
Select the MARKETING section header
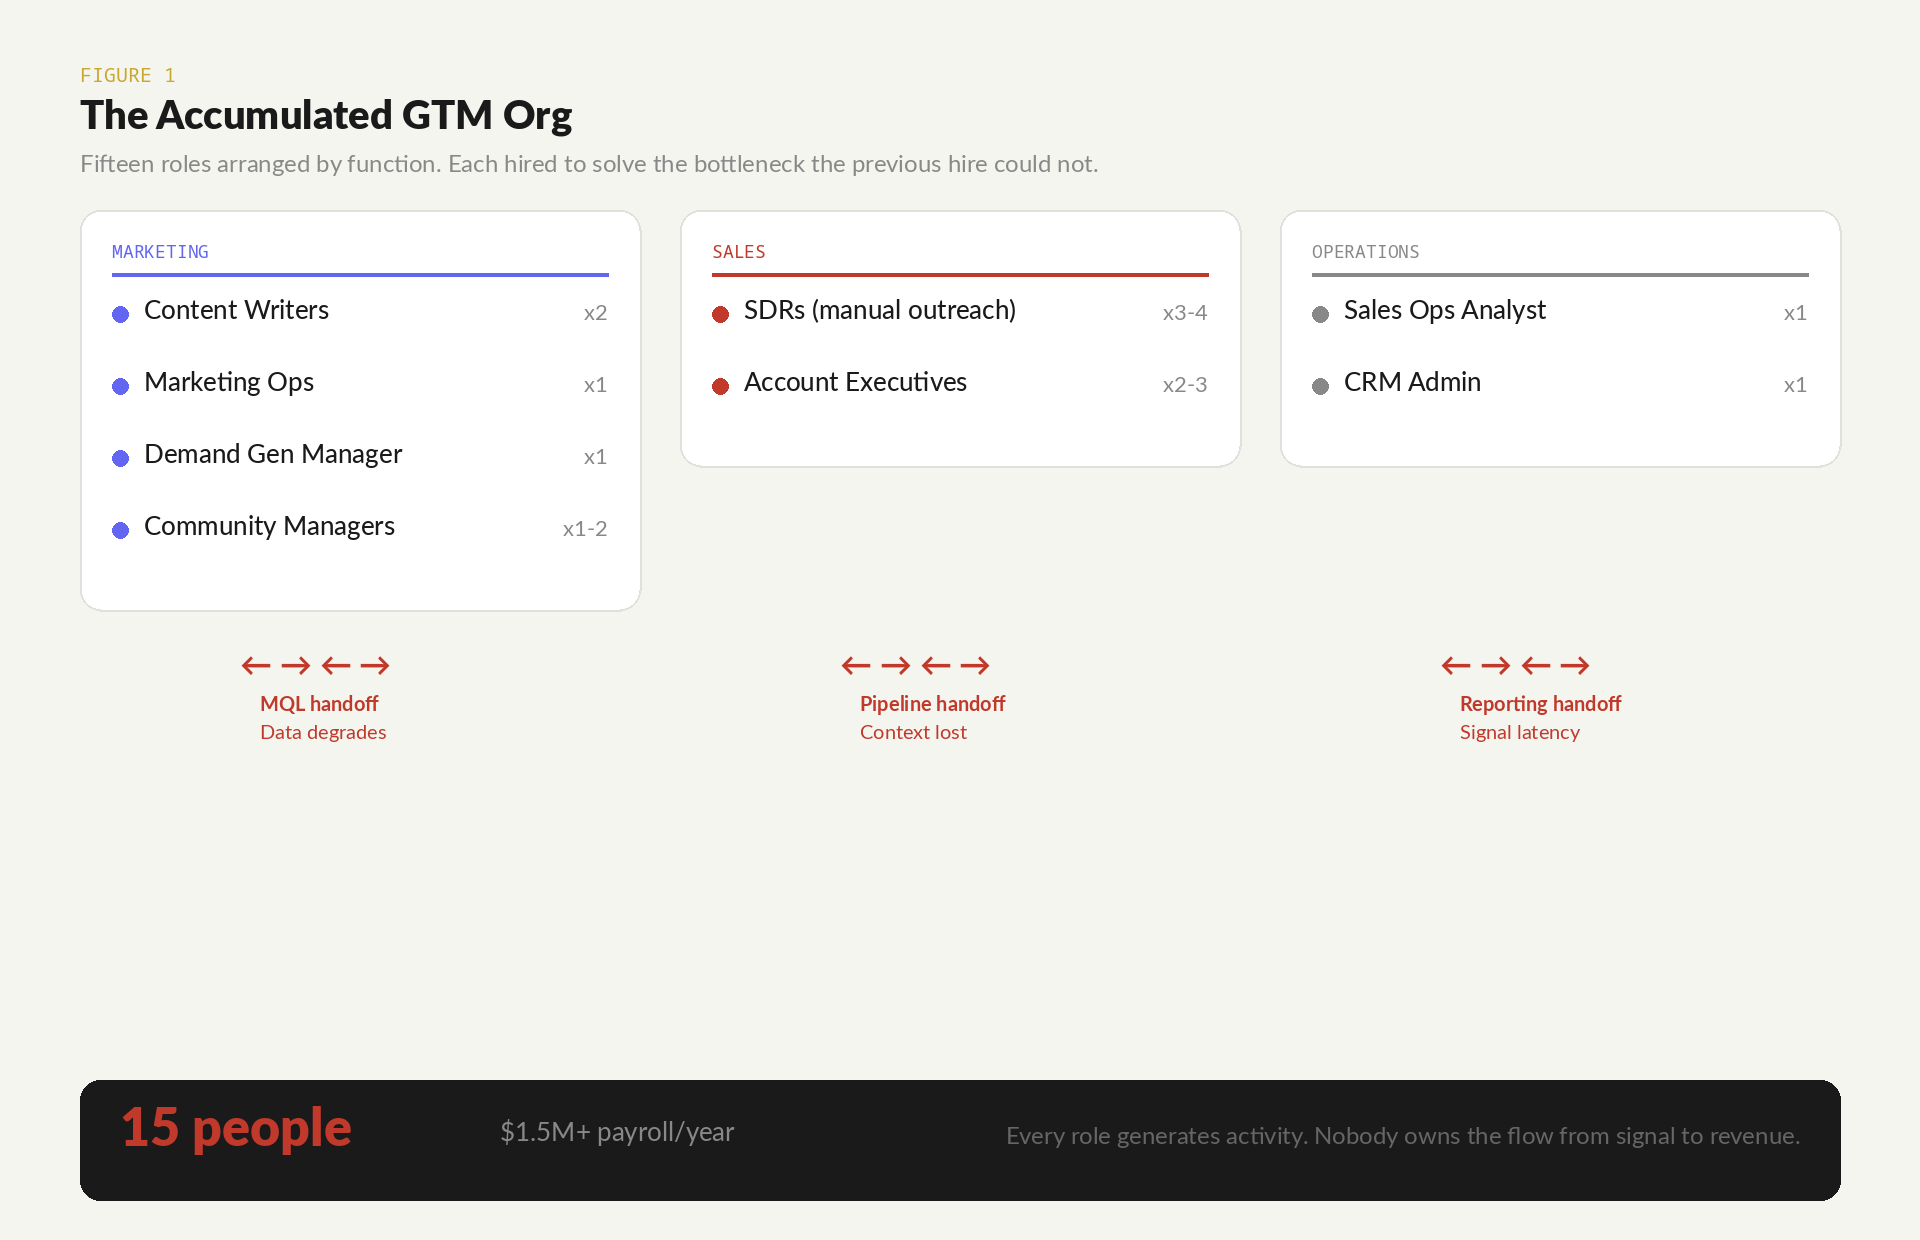pyautogui.click(x=160, y=252)
